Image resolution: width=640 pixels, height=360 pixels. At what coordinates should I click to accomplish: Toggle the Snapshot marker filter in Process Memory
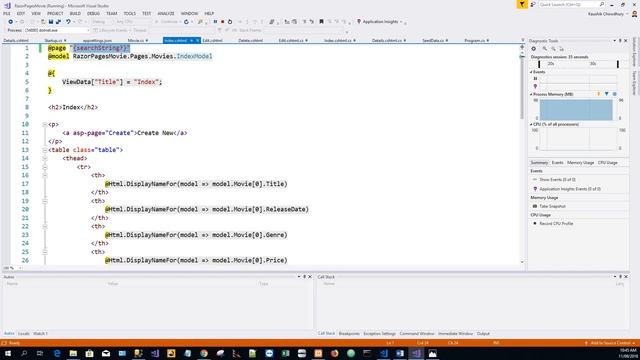[607, 94]
